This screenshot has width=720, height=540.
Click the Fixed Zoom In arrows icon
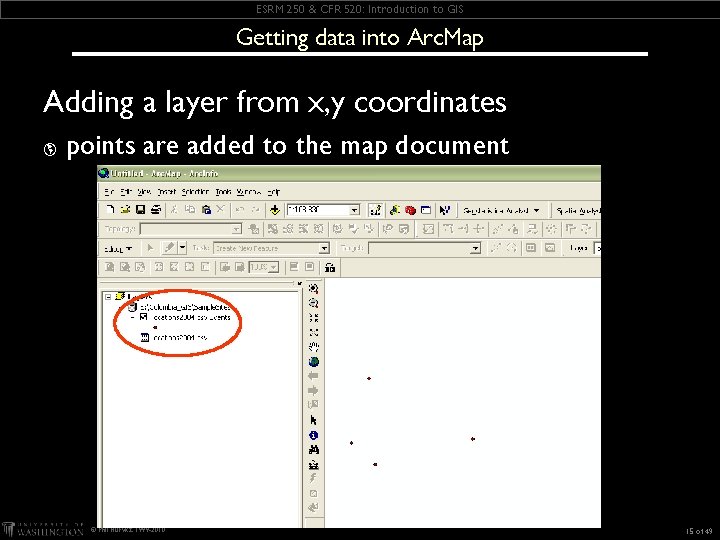(314, 318)
